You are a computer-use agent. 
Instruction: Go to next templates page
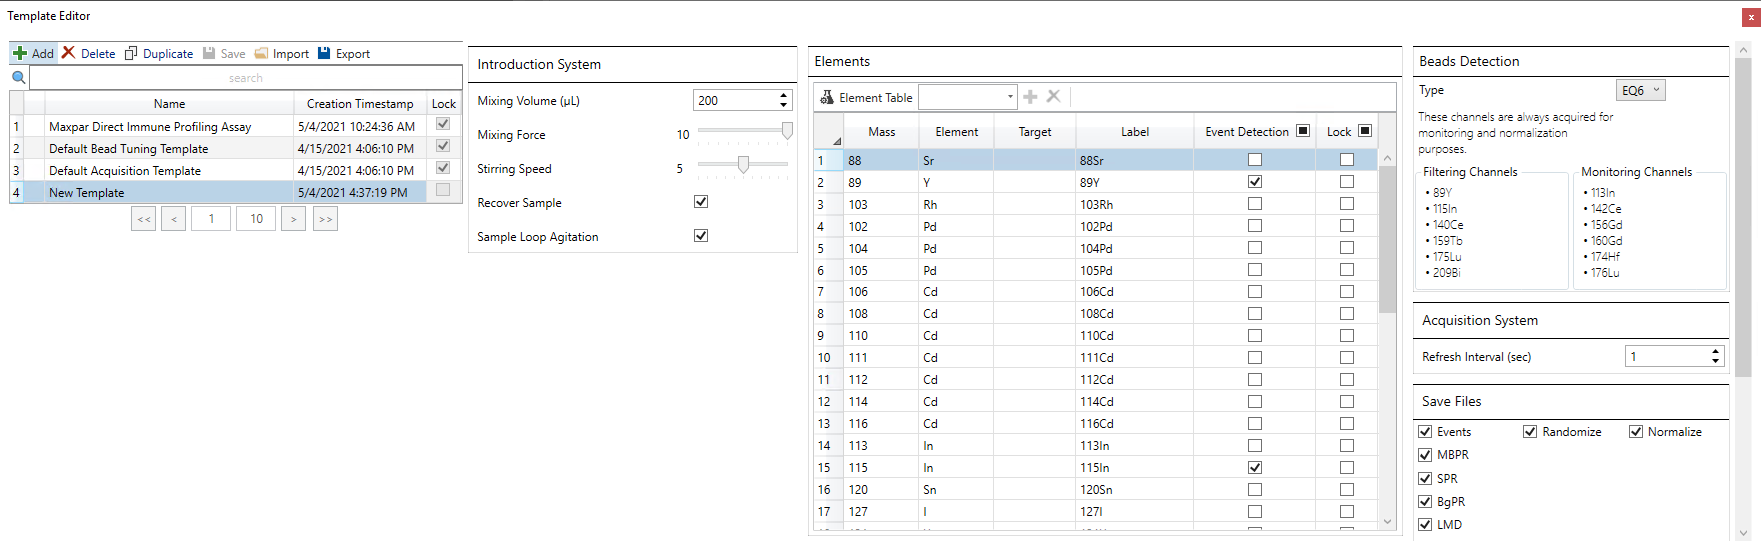point(294,219)
